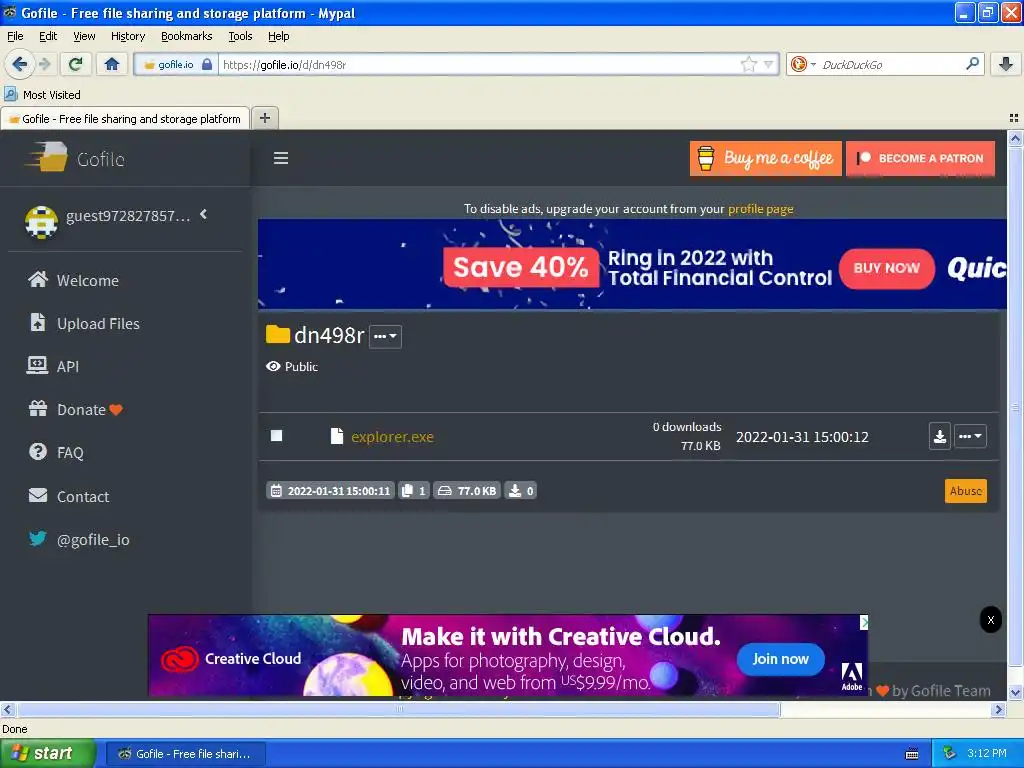Click the Public visibility eye icon

click(273, 366)
